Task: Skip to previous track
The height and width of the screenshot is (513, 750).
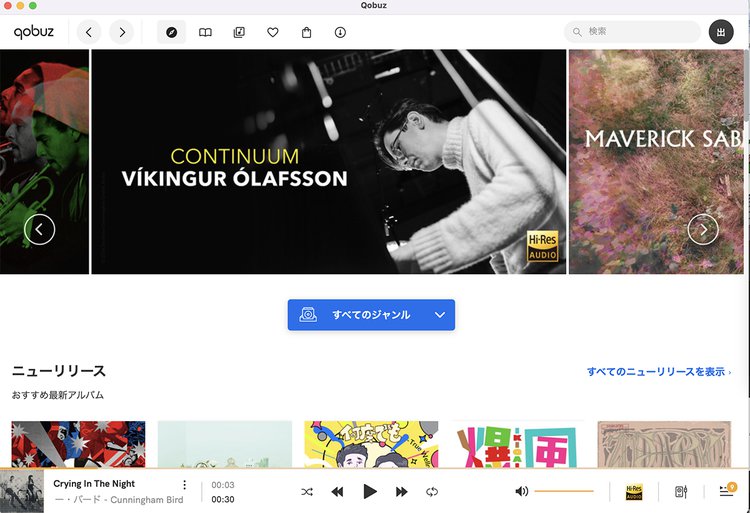Action: tap(337, 491)
